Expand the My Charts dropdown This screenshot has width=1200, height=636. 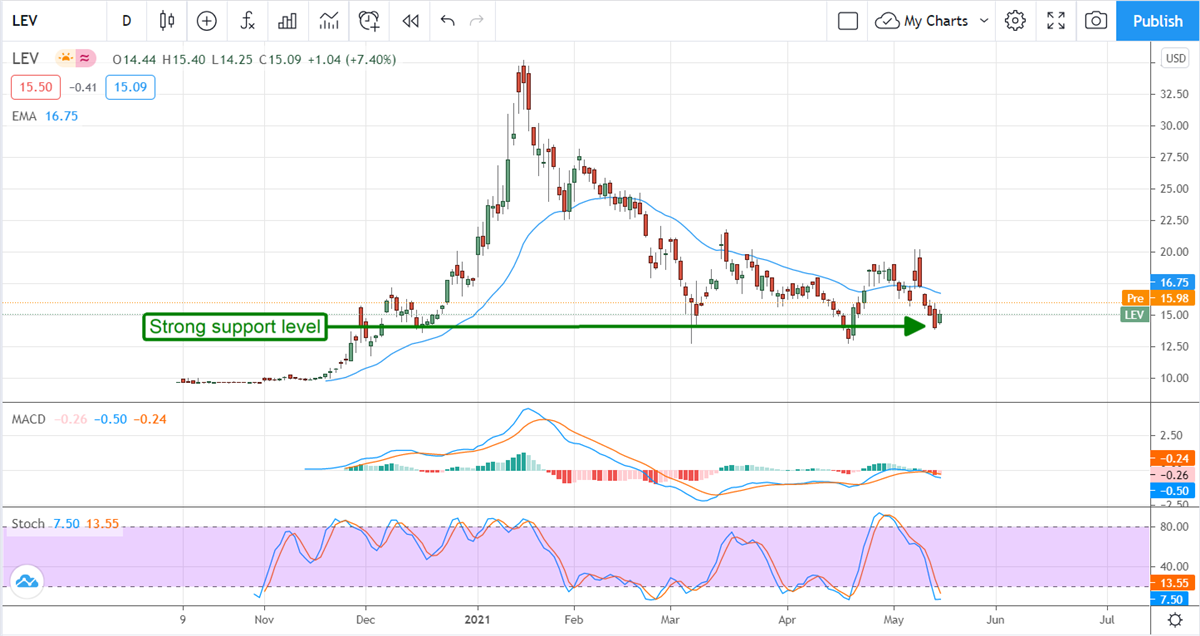click(932, 20)
